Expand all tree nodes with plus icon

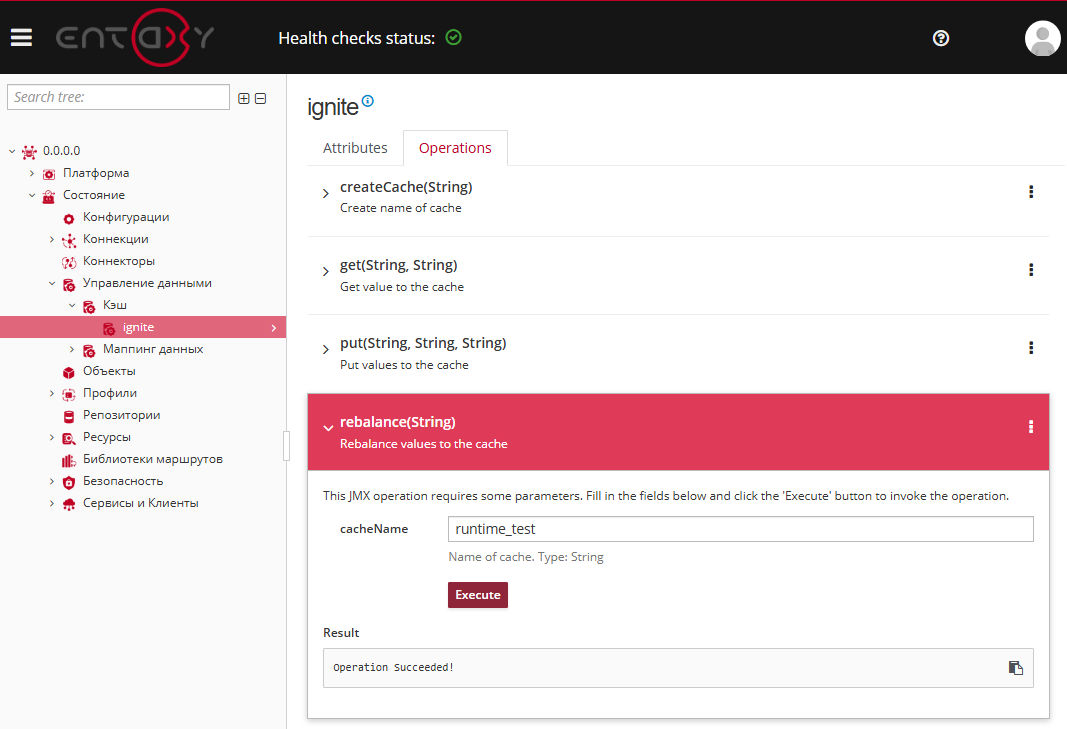[x=243, y=98]
